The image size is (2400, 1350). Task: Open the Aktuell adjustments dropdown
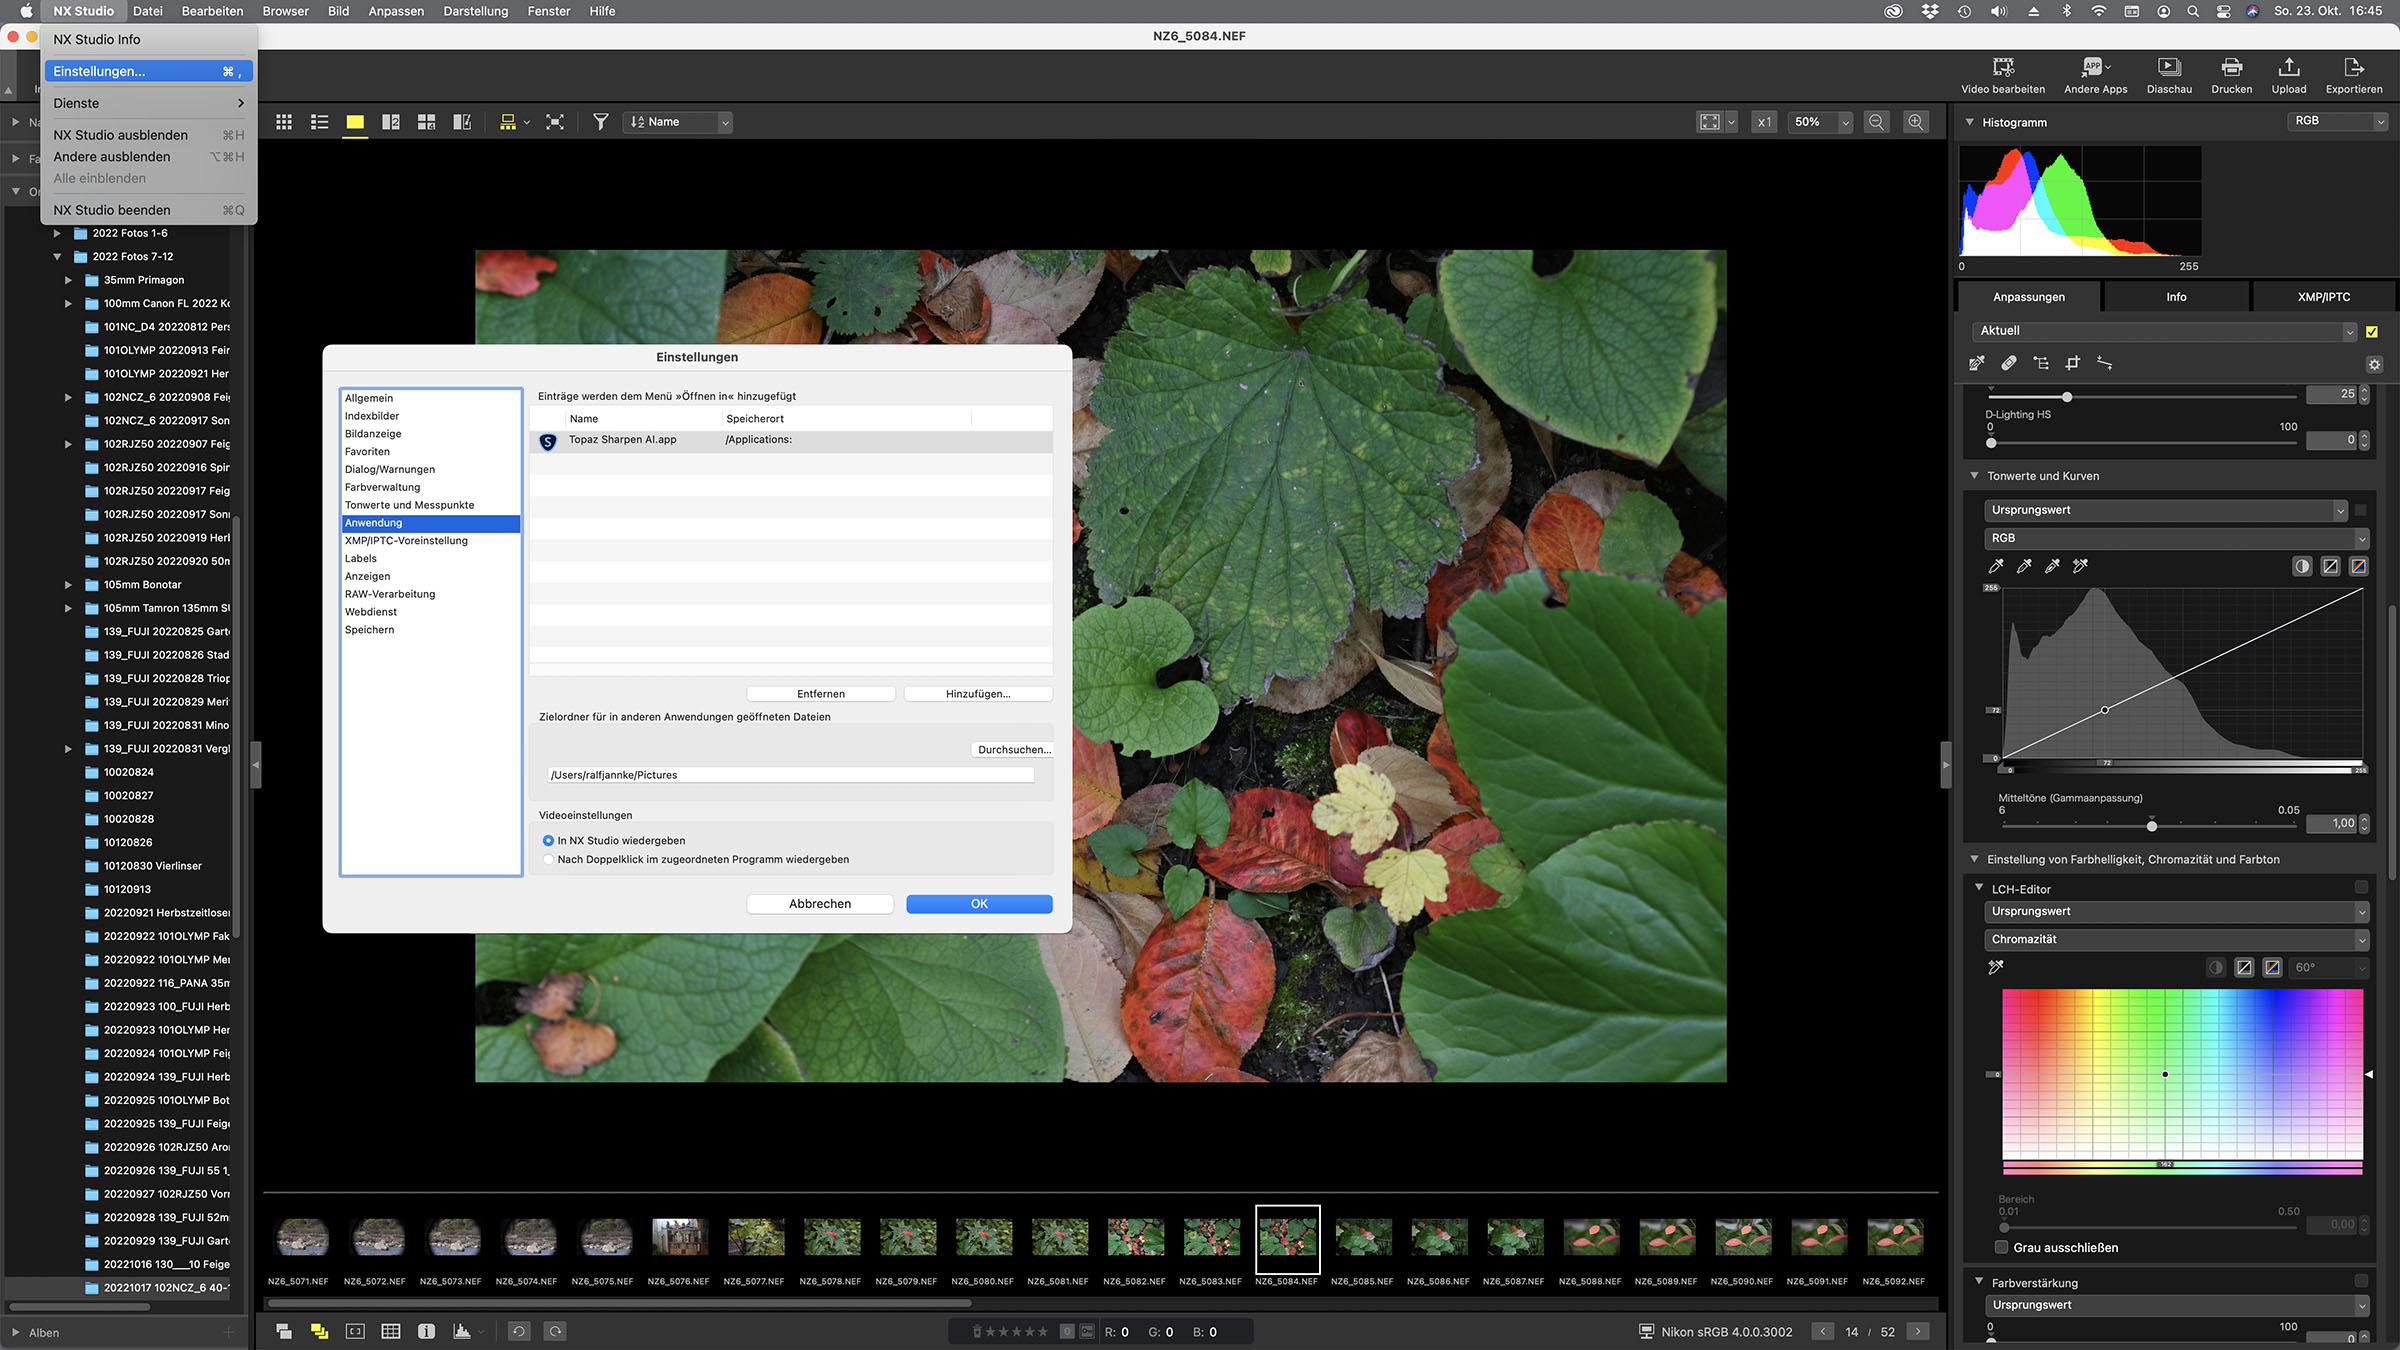pyautogui.click(x=2165, y=331)
